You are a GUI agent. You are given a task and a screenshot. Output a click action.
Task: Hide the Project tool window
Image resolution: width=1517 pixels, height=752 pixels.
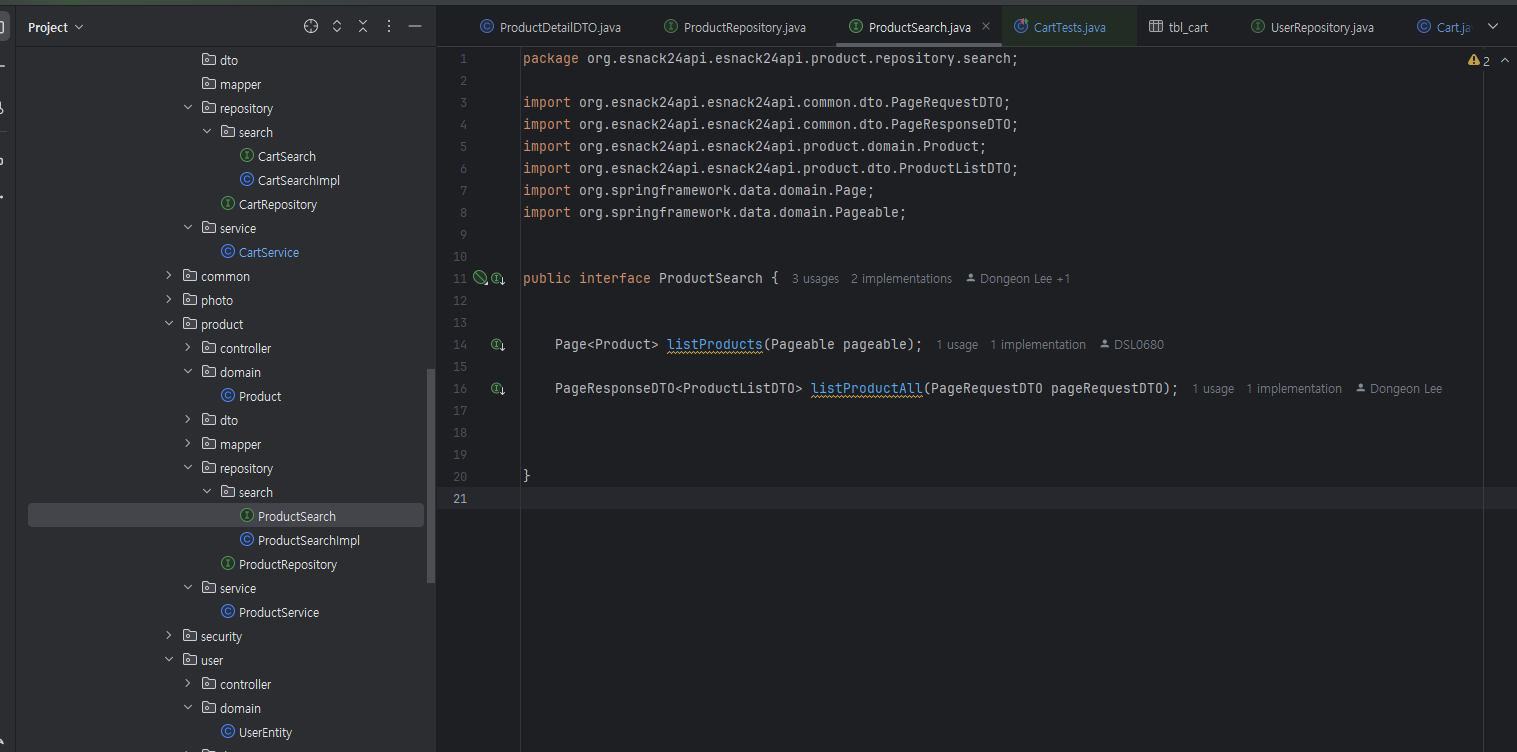tap(415, 27)
